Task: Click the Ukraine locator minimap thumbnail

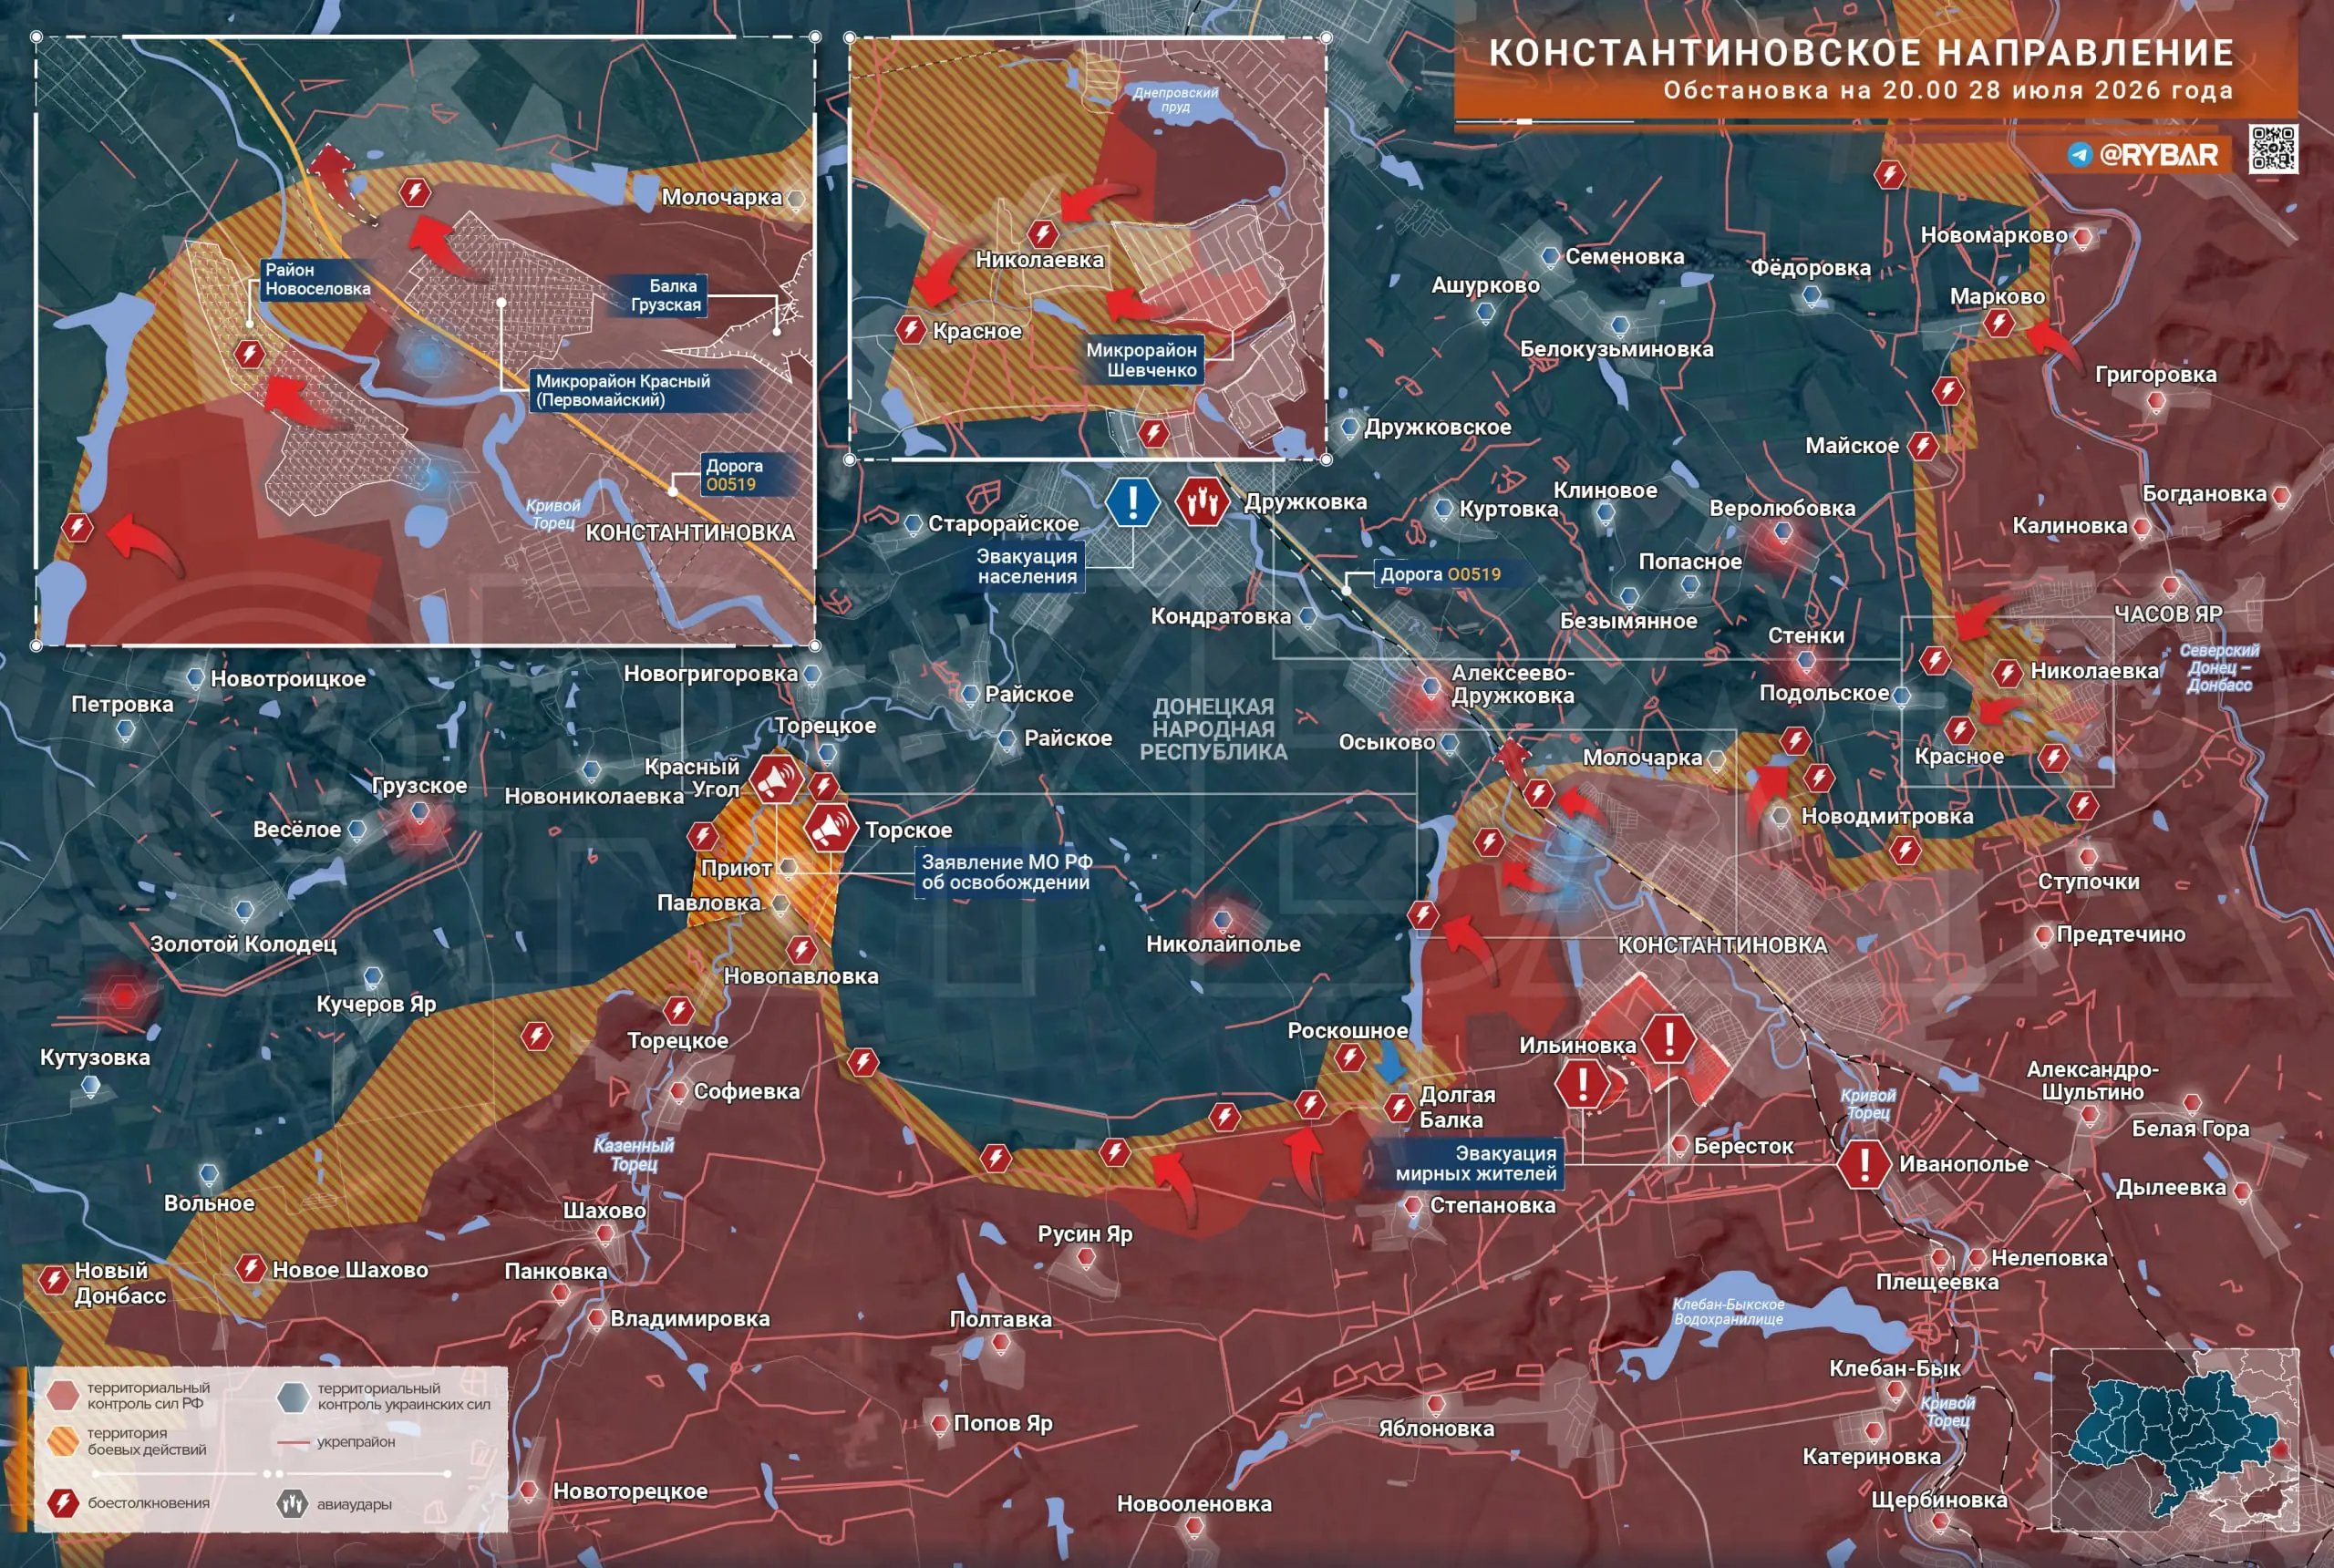Action: click(x=2175, y=1439)
